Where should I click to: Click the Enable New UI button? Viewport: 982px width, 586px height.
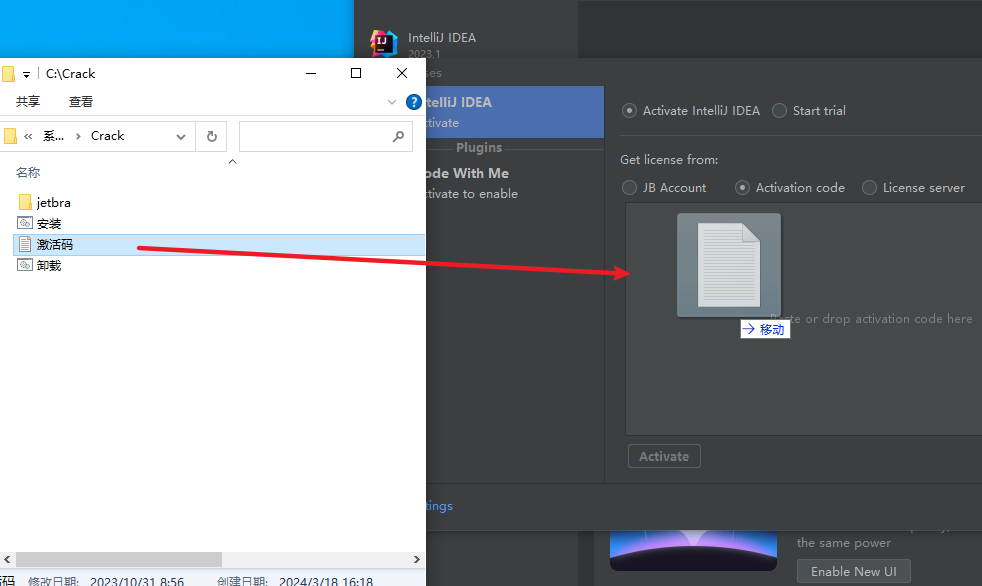(854, 572)
